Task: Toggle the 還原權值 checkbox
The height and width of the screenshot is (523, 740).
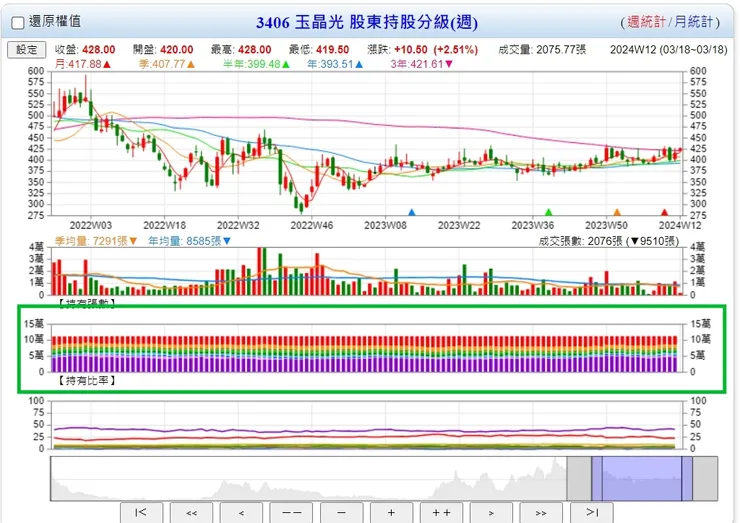Action: (x=18, y=23)
